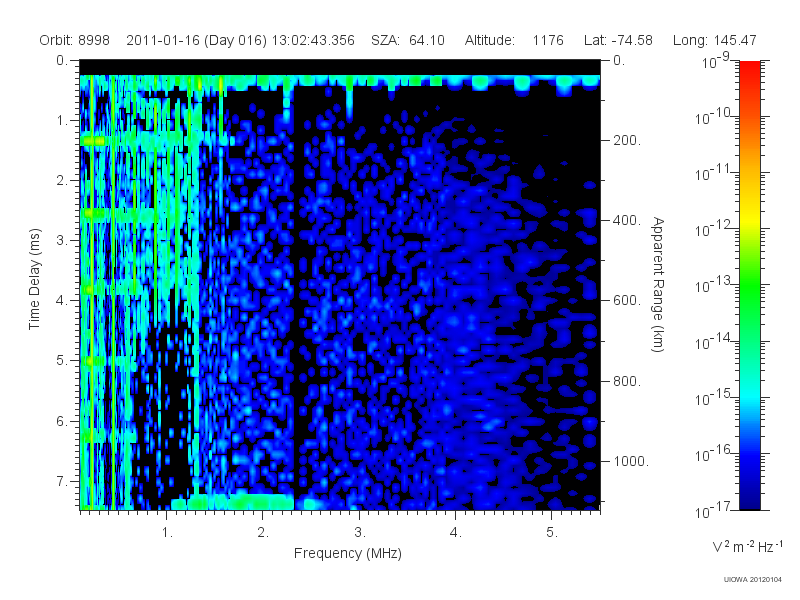Click the '1000.' apparent range tick label

(631, 461)
